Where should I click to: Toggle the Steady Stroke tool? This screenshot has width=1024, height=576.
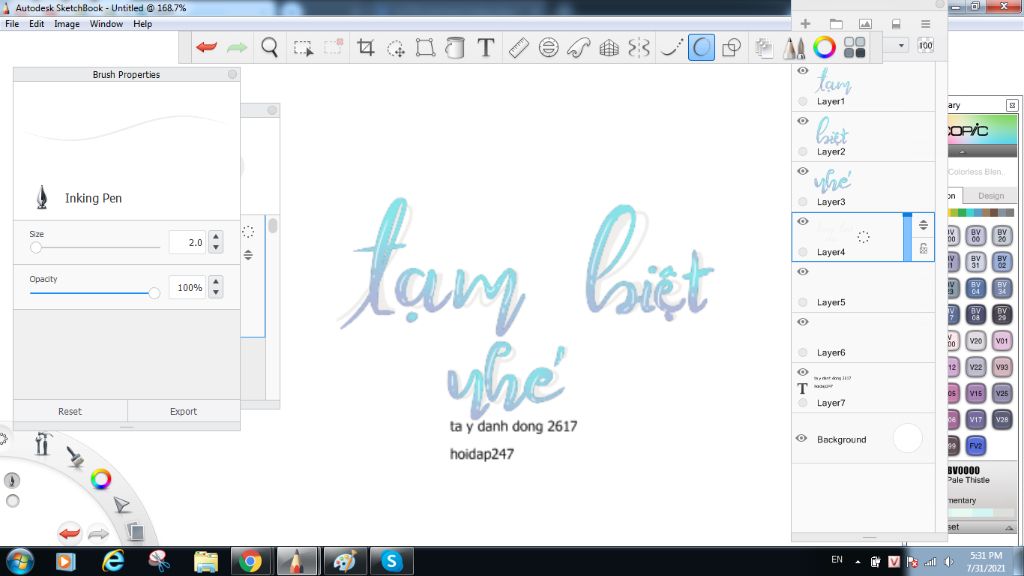(671, 47)
